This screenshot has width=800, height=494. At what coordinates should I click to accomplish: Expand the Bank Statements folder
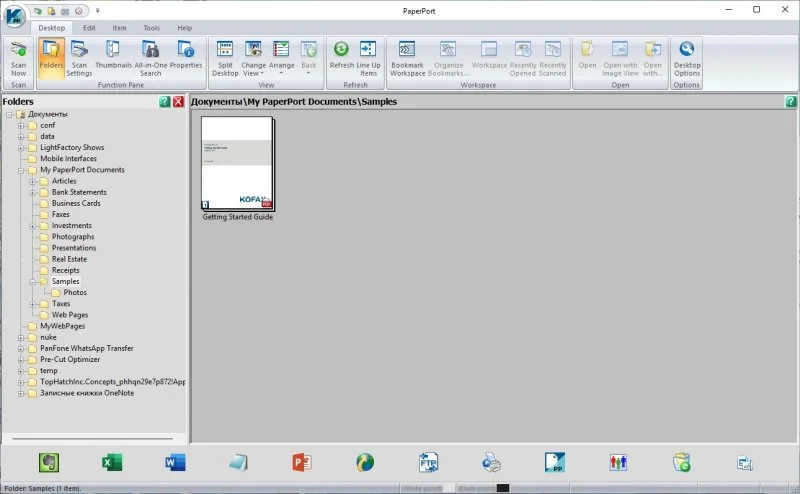click(33, 193)
